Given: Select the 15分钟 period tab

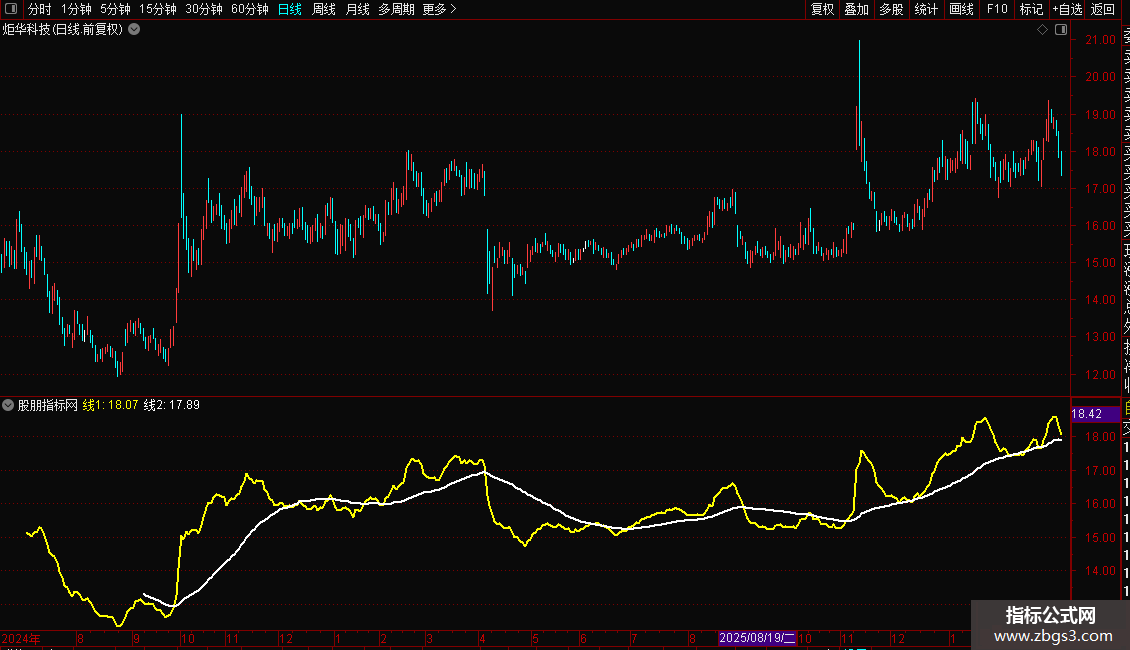Looking at the screenshot, I should tap(158, 9).
